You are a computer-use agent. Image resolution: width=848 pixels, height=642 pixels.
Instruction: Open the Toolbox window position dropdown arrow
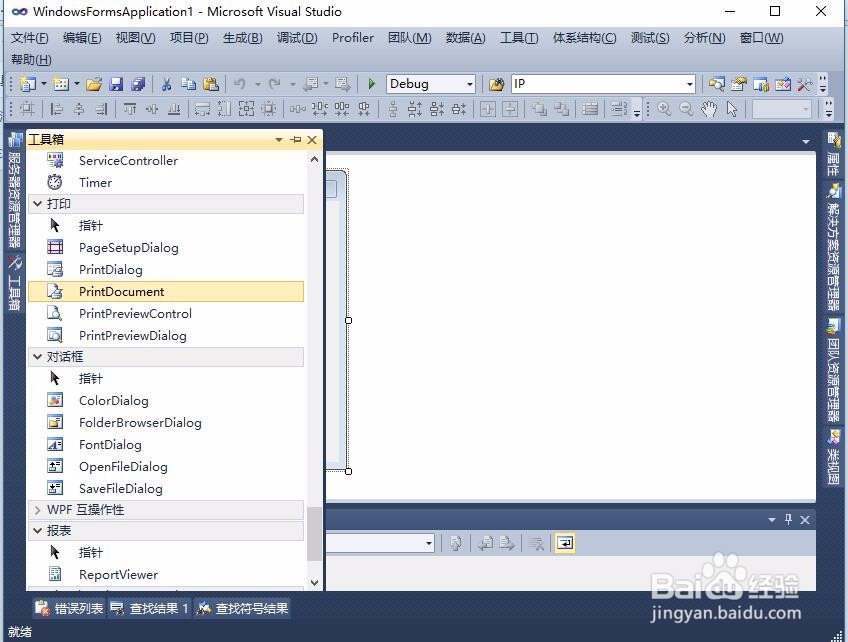pyautogui.click(x=279, y=140)
